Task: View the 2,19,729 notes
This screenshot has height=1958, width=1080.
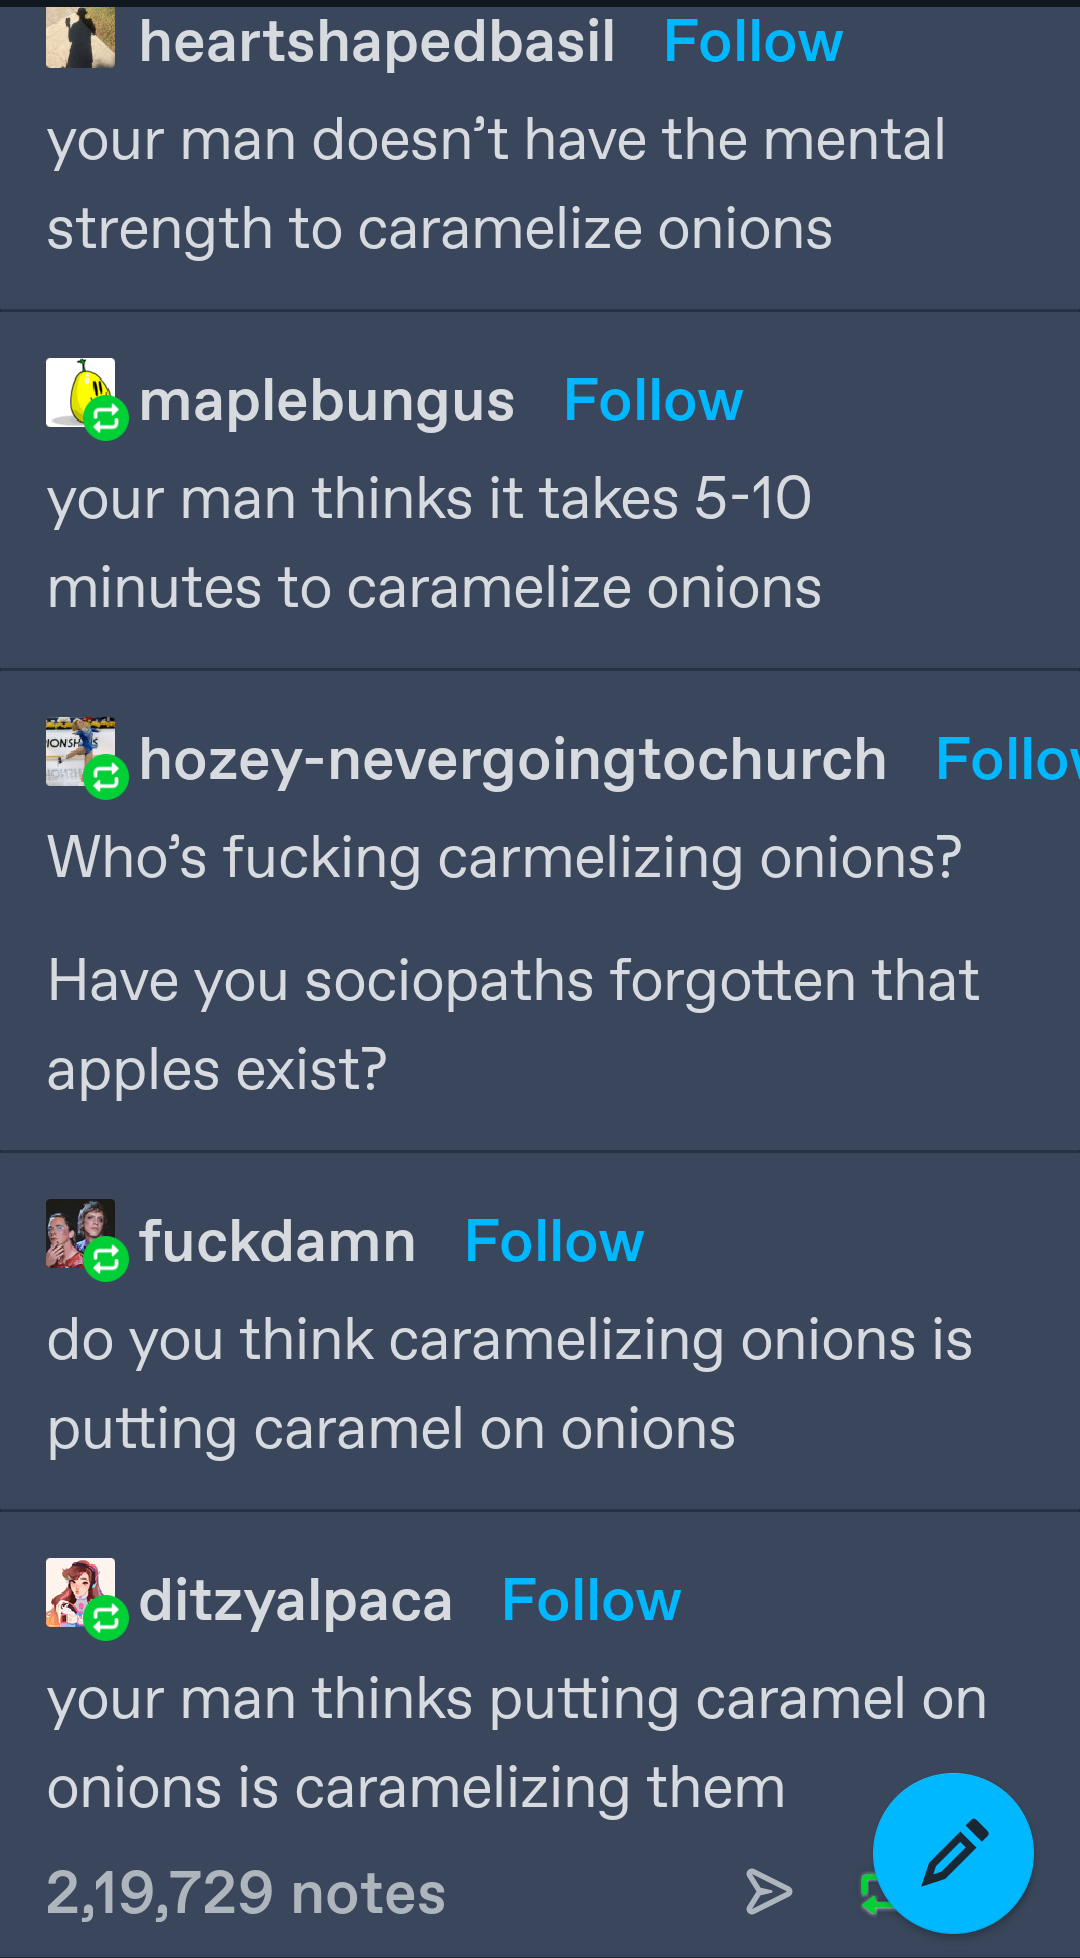Action: click(246, 1892)
